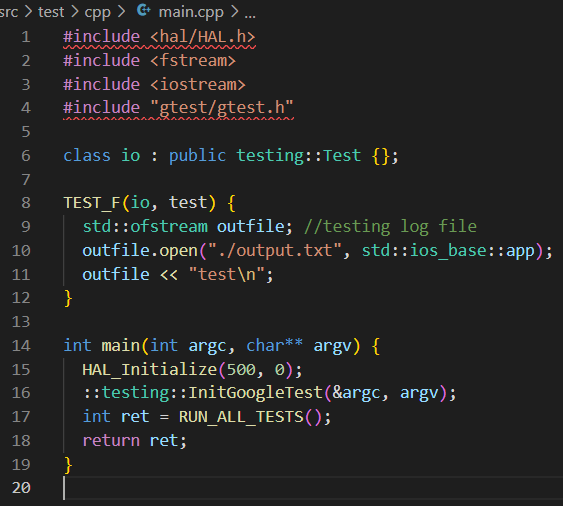Click the "./output.txt" string literal
The width and height of the screenshot is (563, 506).
coord(275,251)
